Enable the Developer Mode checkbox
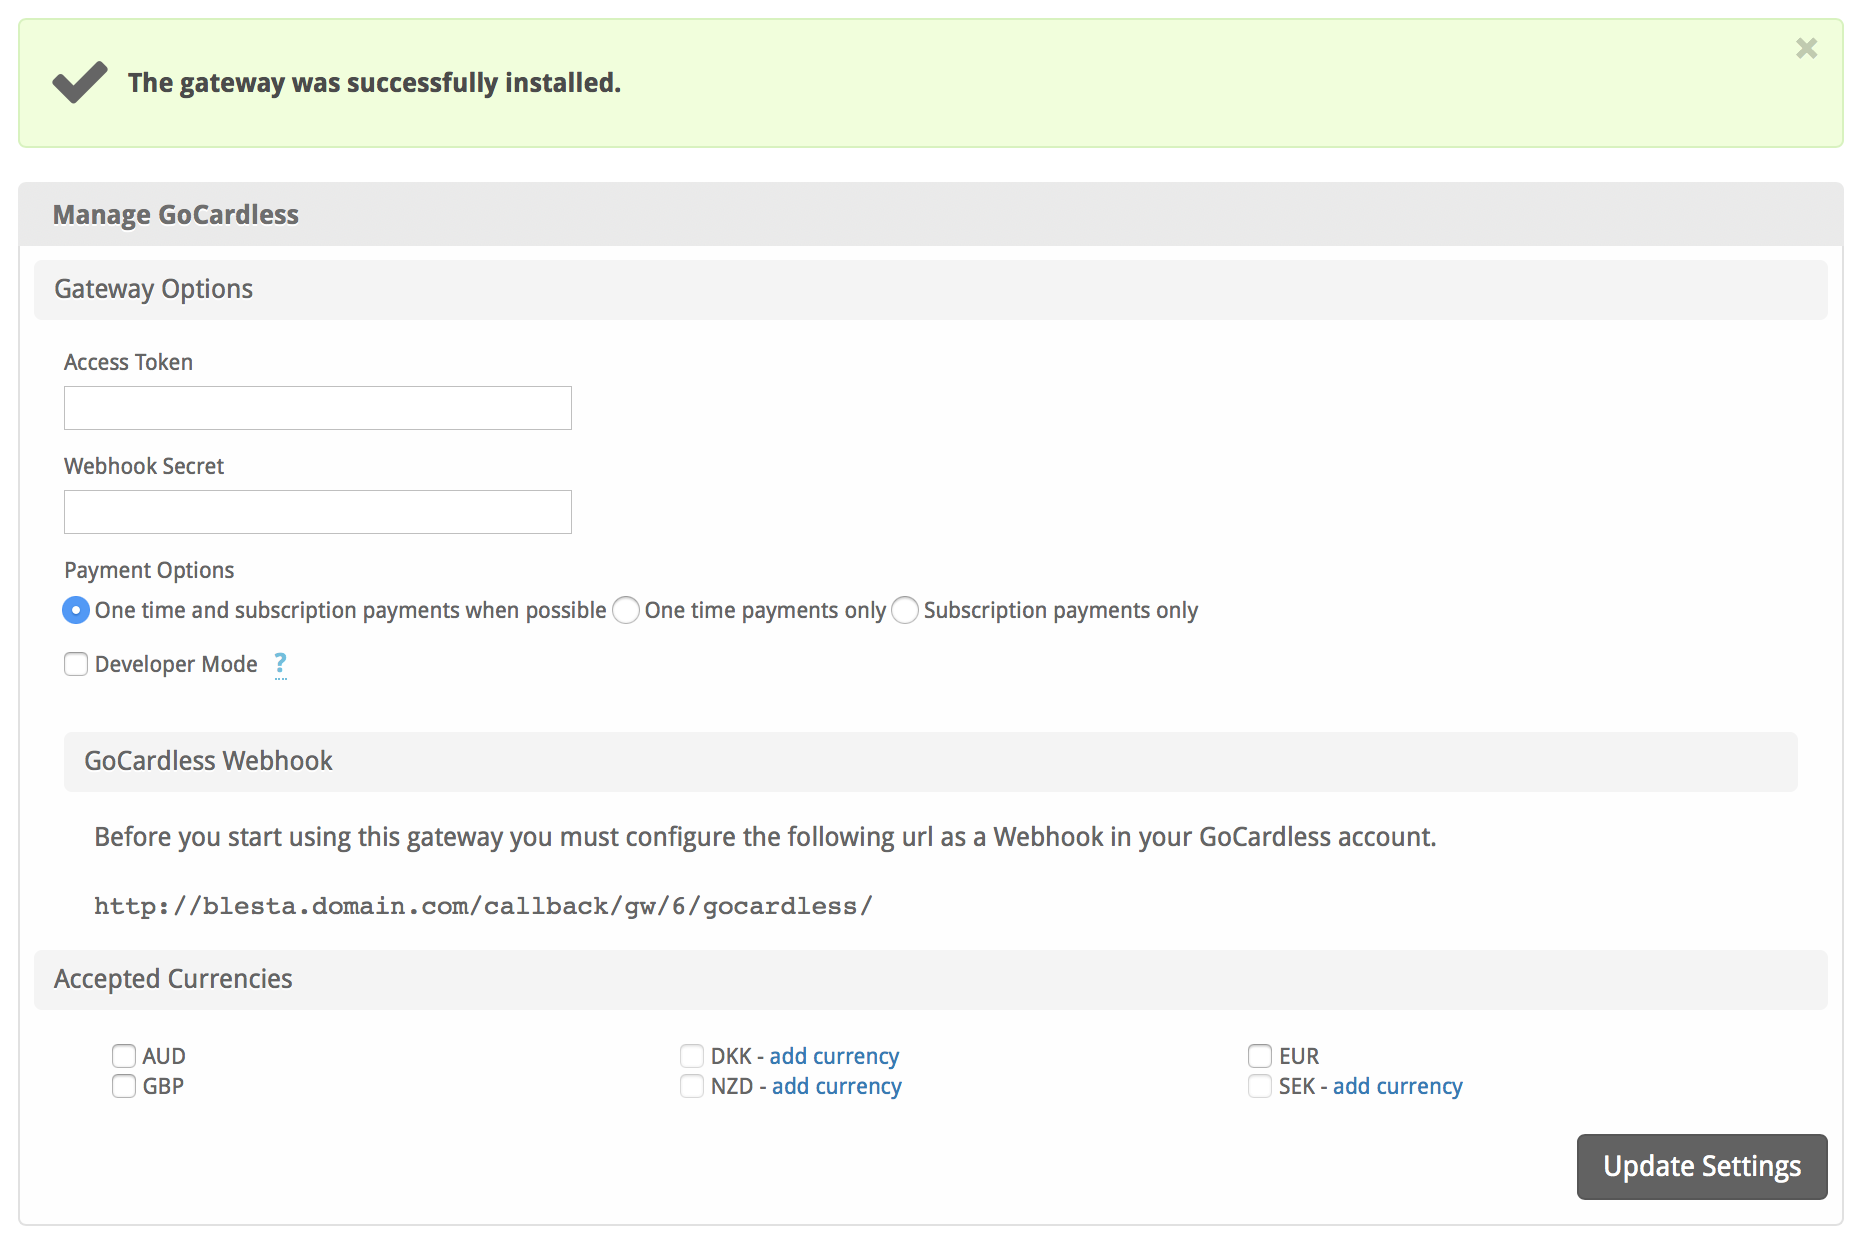 click(x=76, y=664)
